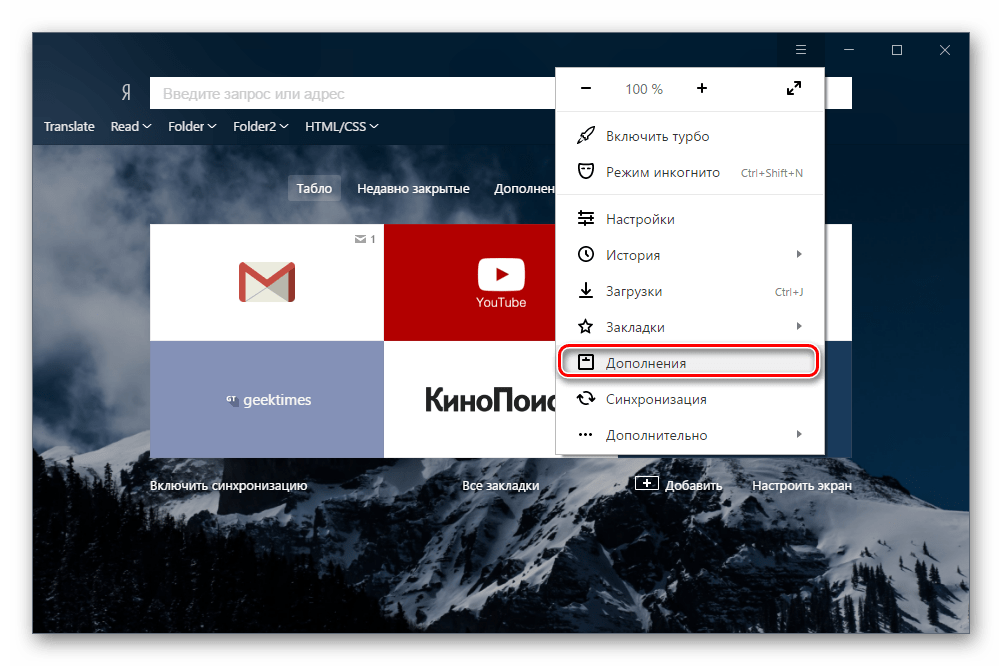The image size is (1002, 666).
Task: Expand the Дополнительно submenu arrow
Action: (x=799, y=435)
